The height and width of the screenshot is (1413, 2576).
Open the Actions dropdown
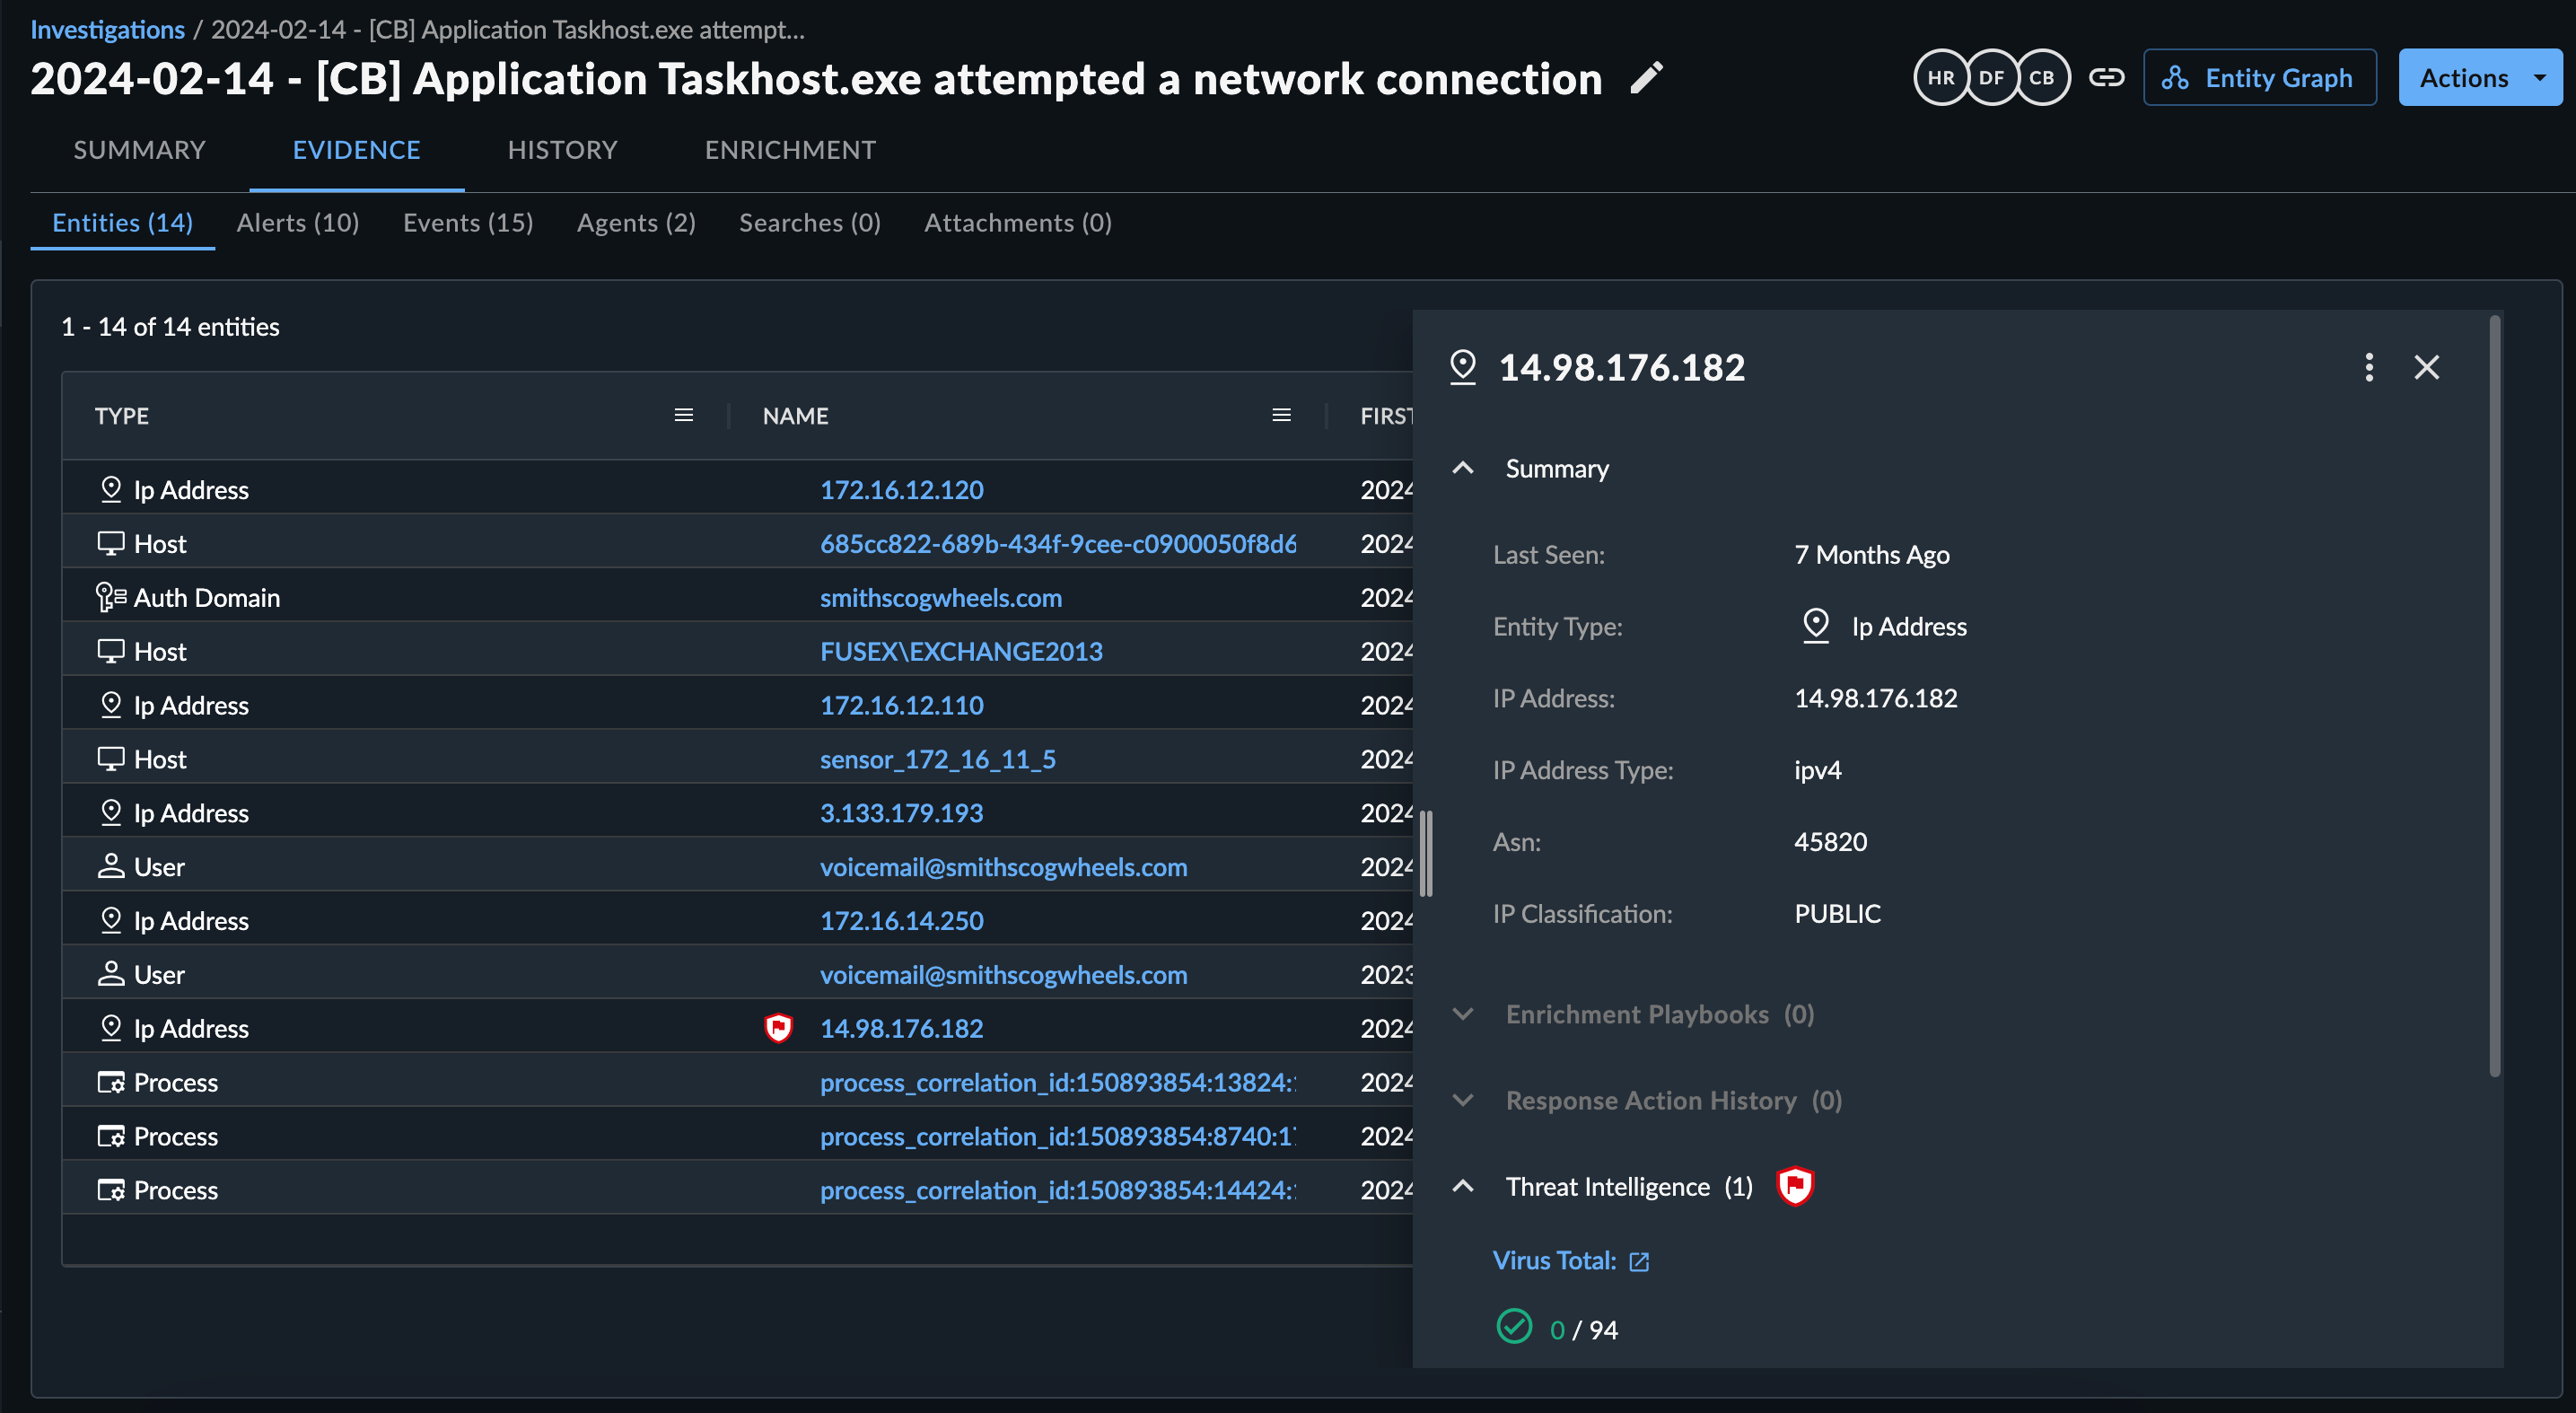2480,78
